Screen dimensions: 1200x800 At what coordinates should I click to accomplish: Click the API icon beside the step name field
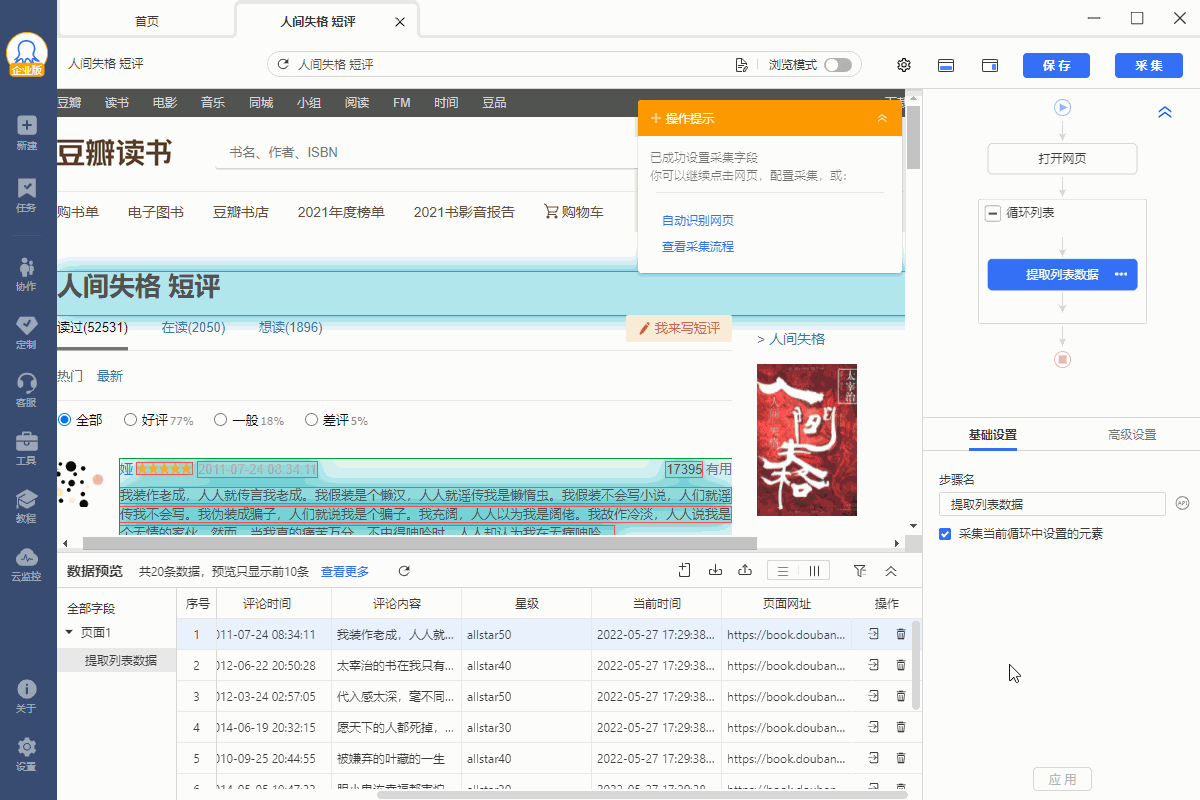coord(1182,503)
